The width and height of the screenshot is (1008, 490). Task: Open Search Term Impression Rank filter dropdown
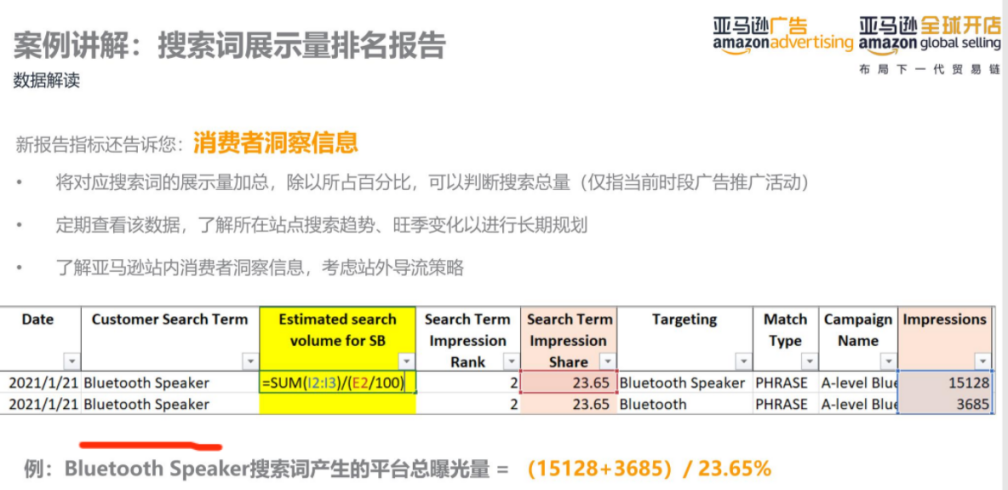[511, 361]
